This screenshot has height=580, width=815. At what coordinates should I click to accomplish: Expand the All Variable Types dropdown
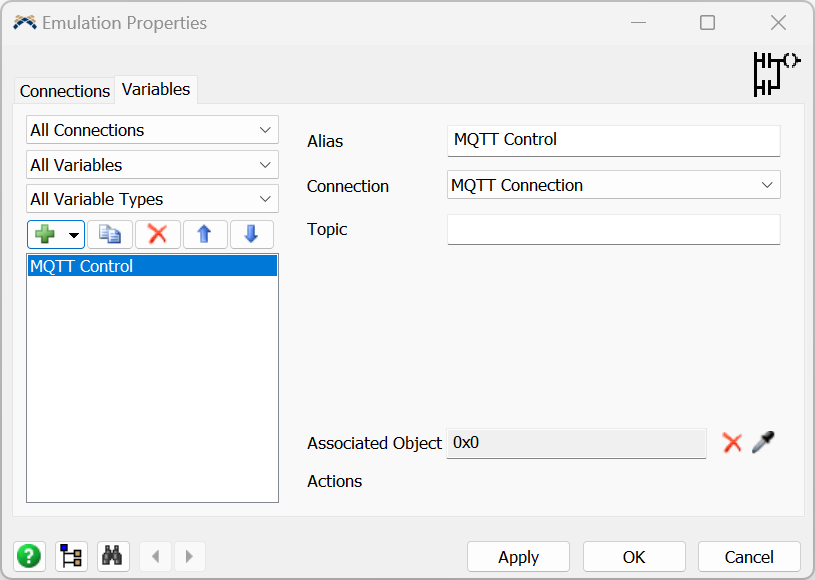152,199
